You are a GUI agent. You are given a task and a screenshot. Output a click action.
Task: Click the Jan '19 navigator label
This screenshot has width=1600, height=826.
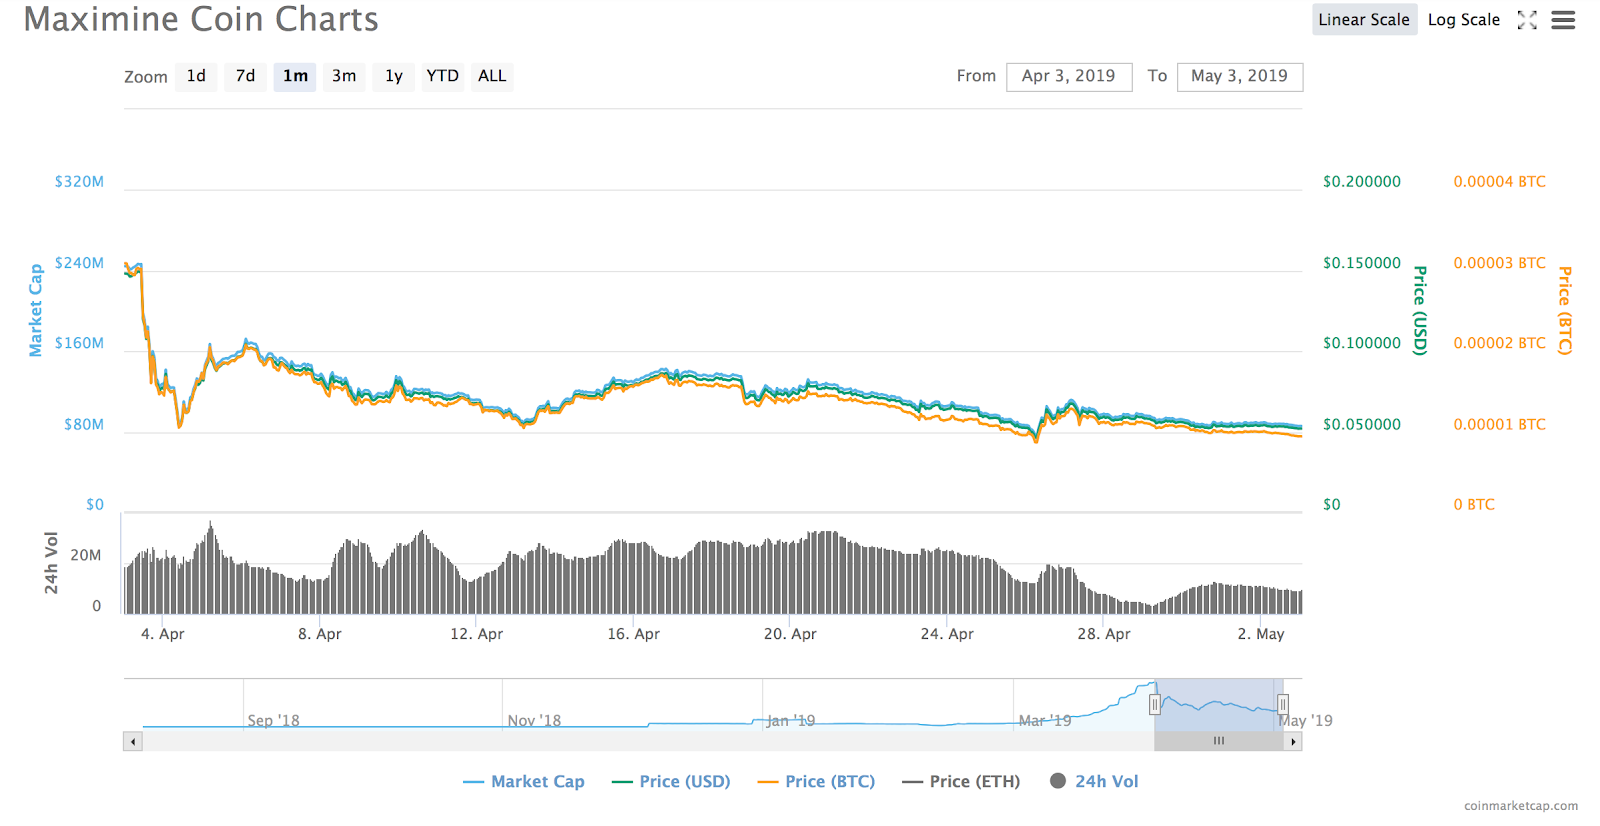coord(791,721)
